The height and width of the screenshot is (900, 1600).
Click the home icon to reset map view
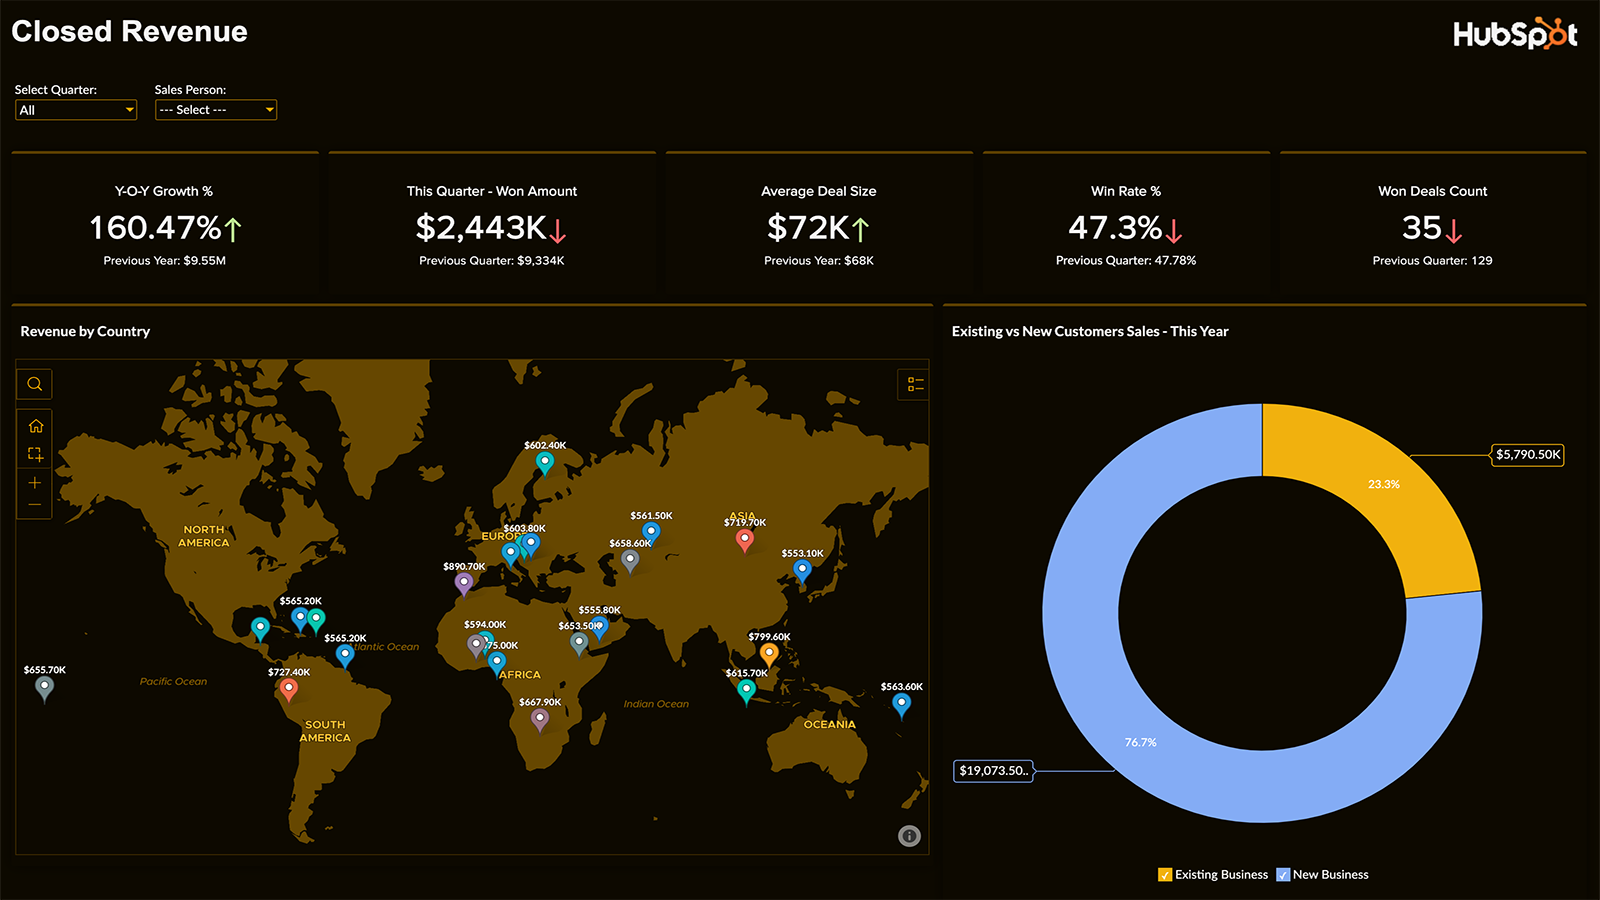tap(33, 426)
